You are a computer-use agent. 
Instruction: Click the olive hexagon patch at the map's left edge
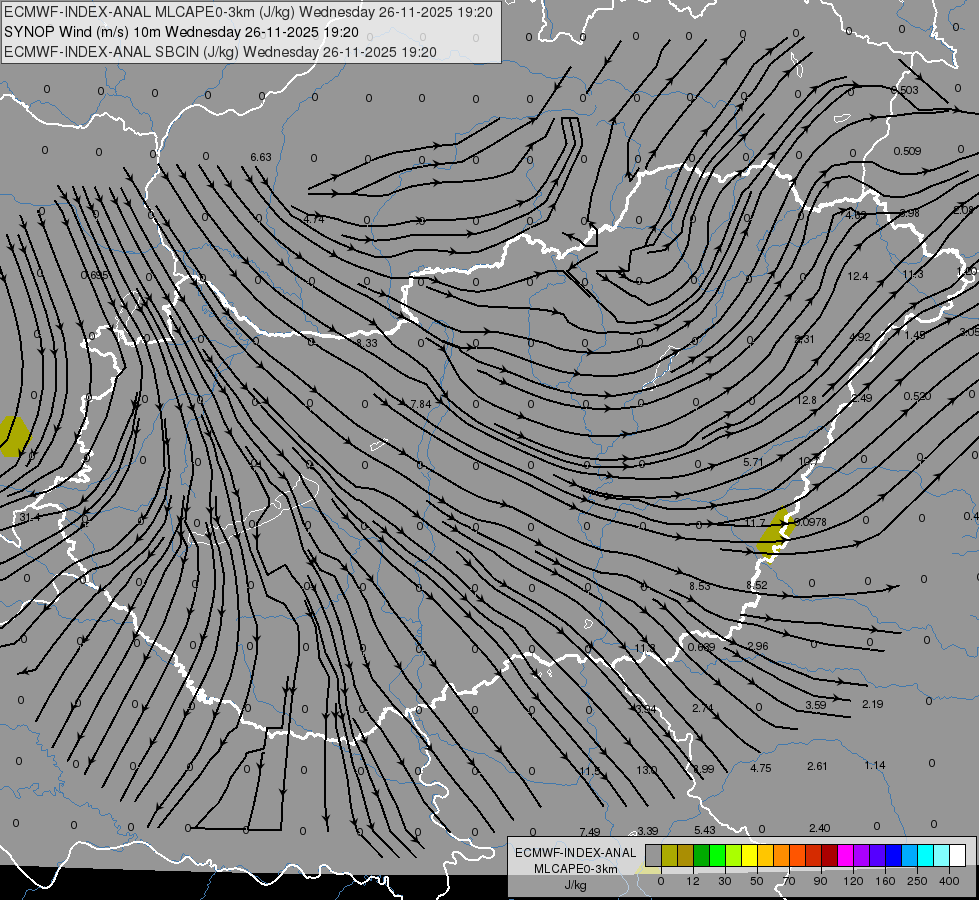pyautogui.click(x=13, y=436)
